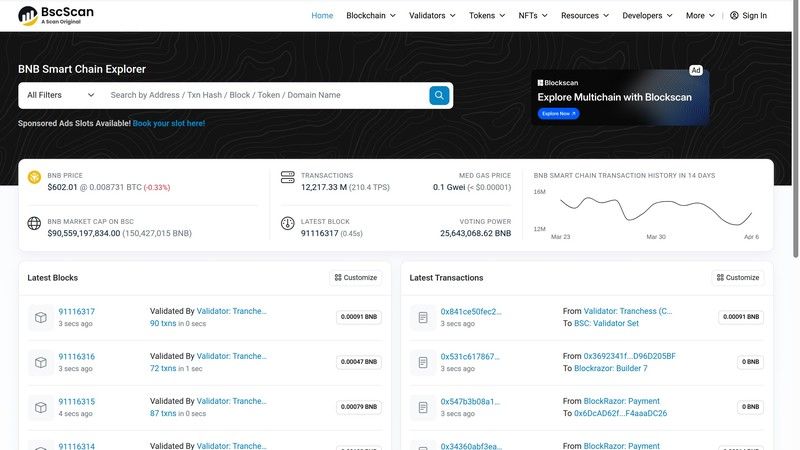Screen dimensions: 800x450
Task: Expand the Validators menu
Action: 432,15
